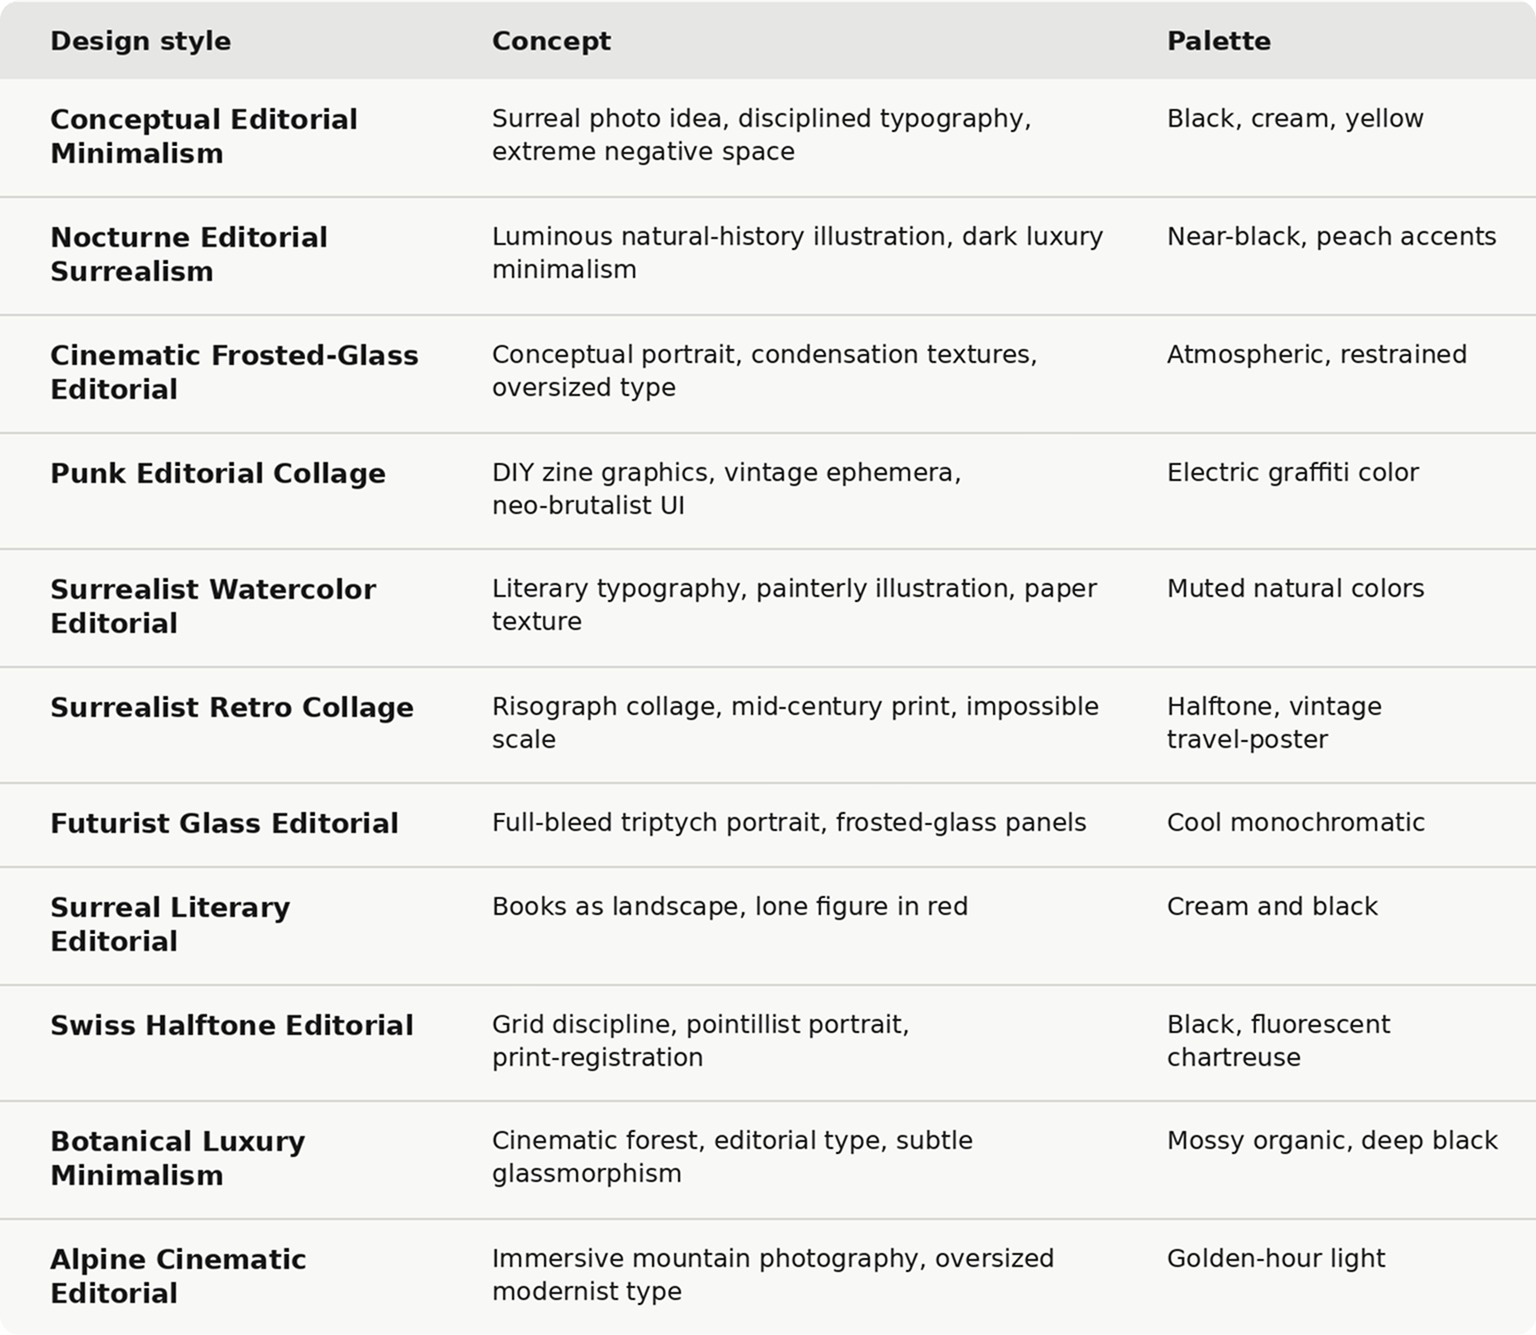1536x1335 pixels.
Task: Select the Surreal Literary Editorial title
Action: point(170,924)
